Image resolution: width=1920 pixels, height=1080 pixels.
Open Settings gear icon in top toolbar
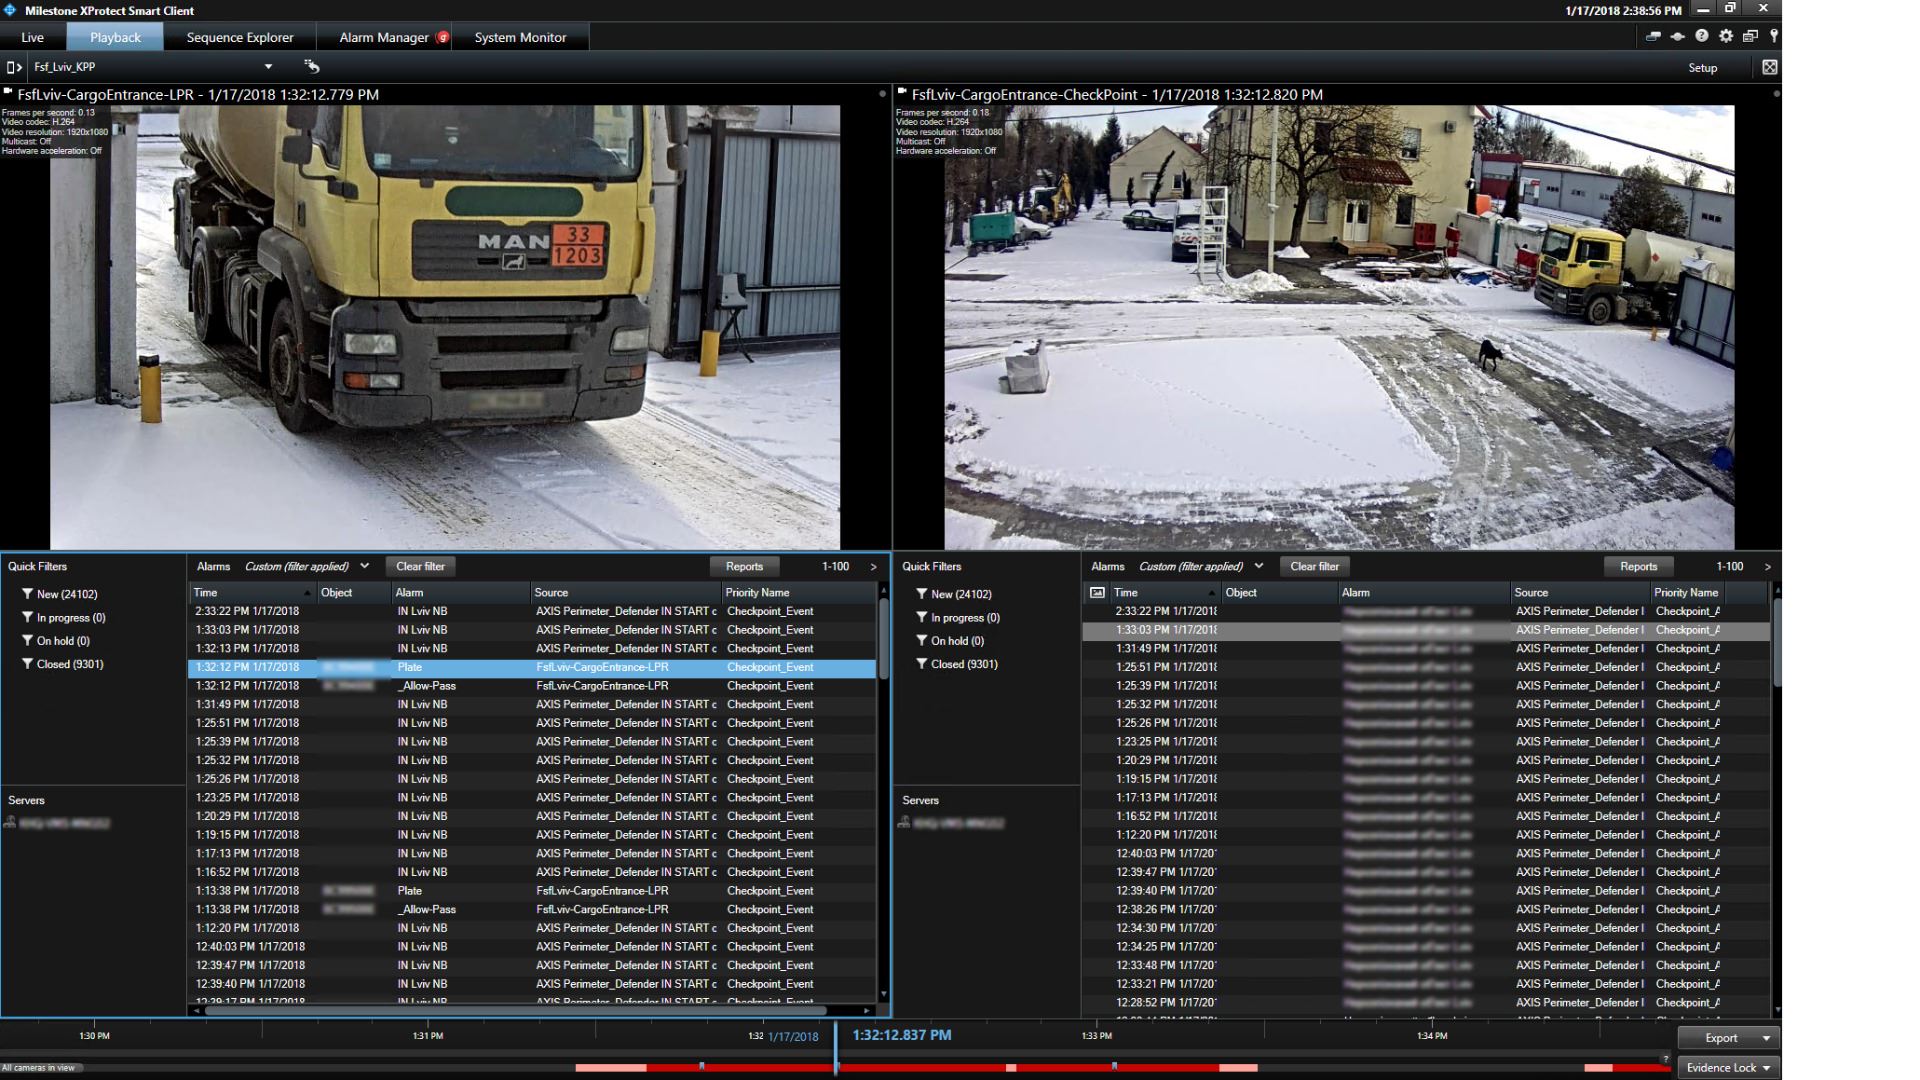click(x=1726, y=36)
